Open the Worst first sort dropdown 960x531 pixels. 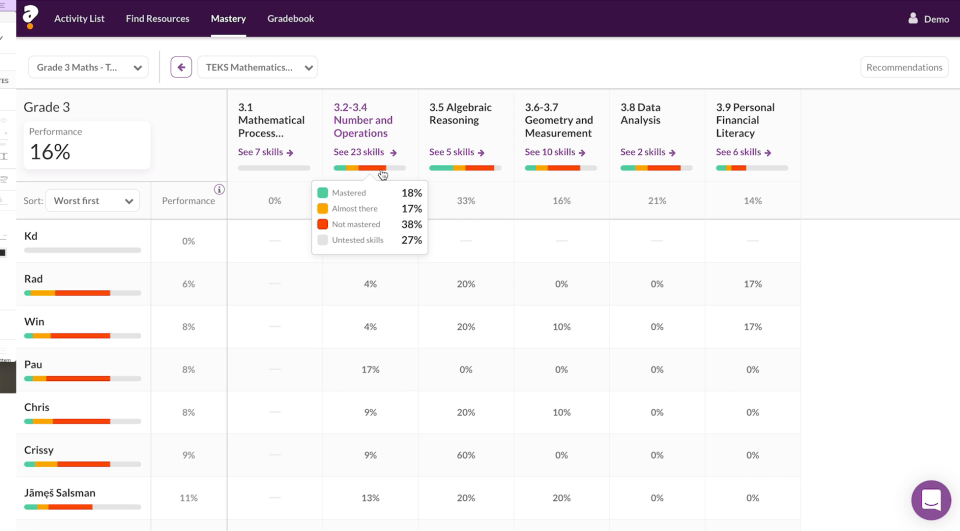pyautogui.click(x=92, y=201)
